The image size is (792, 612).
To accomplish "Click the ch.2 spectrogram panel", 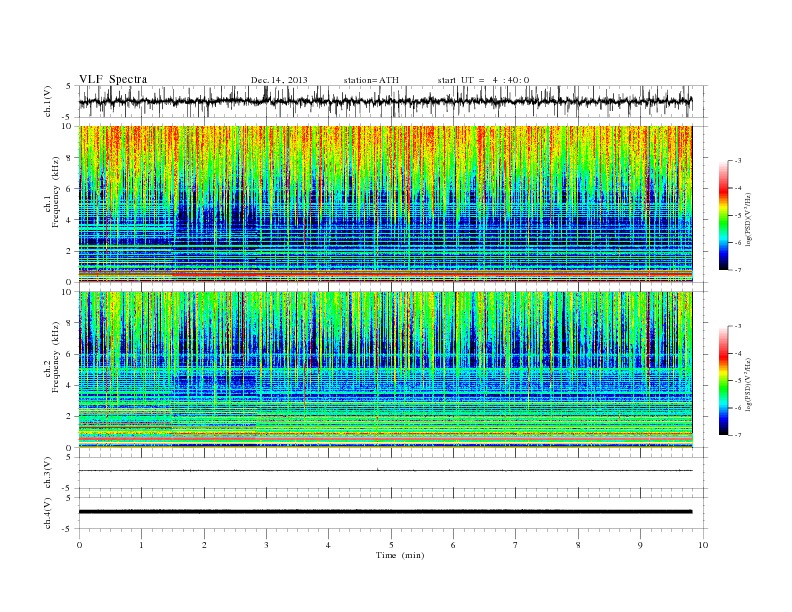I will pos(385,370).
